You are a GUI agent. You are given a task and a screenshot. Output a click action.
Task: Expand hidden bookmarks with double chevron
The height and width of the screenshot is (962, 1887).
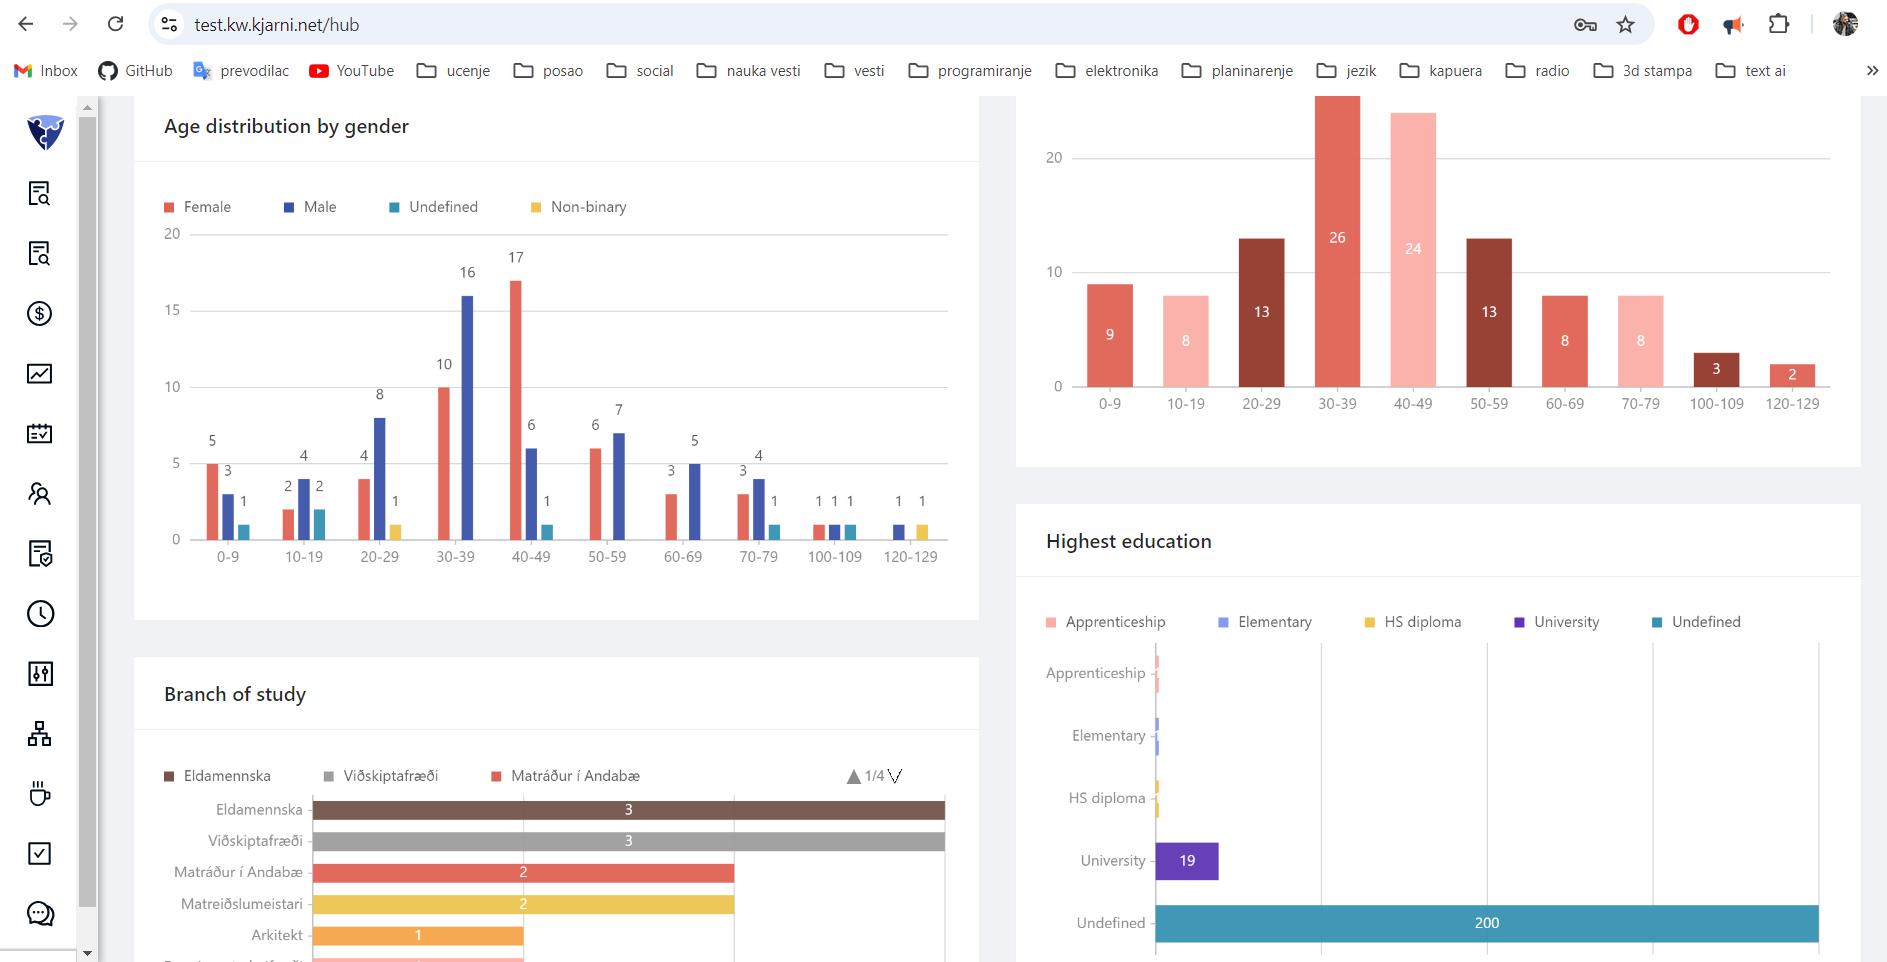[1872, 70]
